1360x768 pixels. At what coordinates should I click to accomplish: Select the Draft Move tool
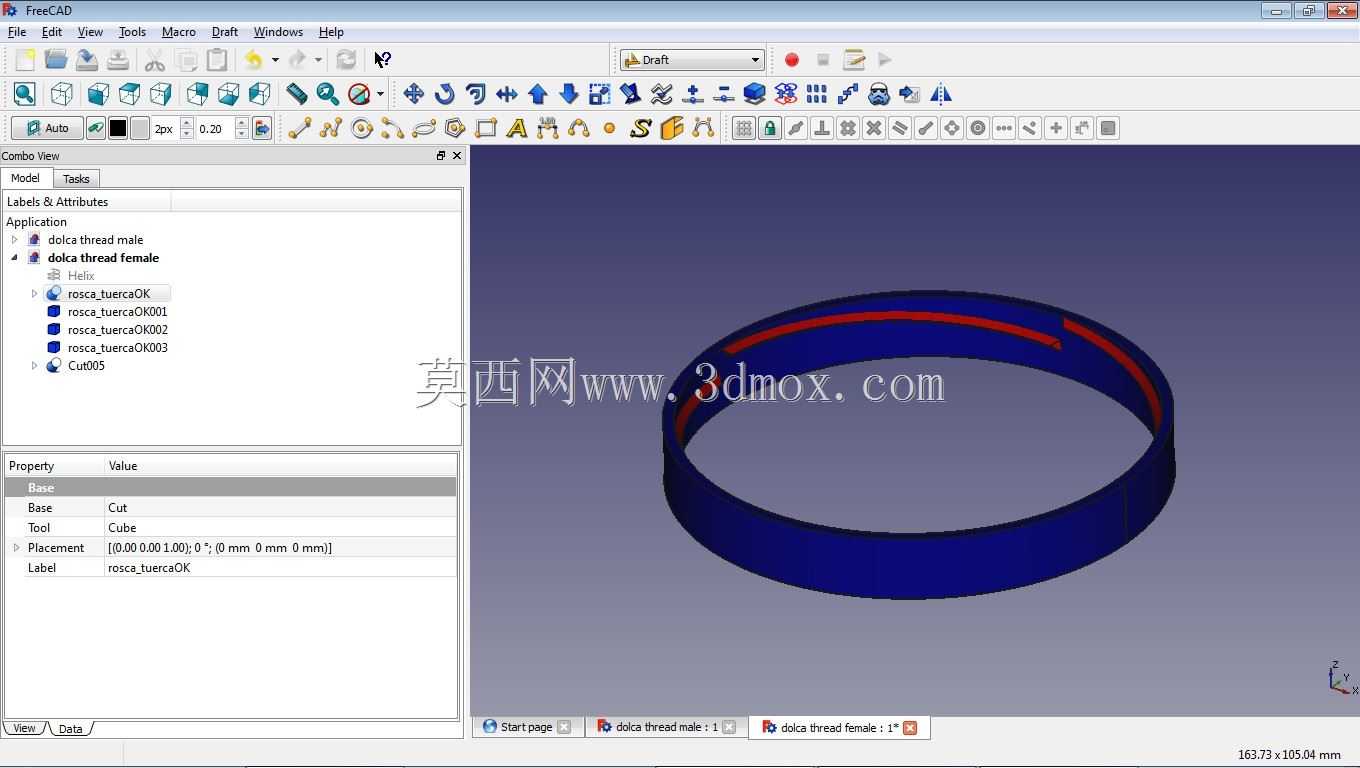click(x=413, y=94)
